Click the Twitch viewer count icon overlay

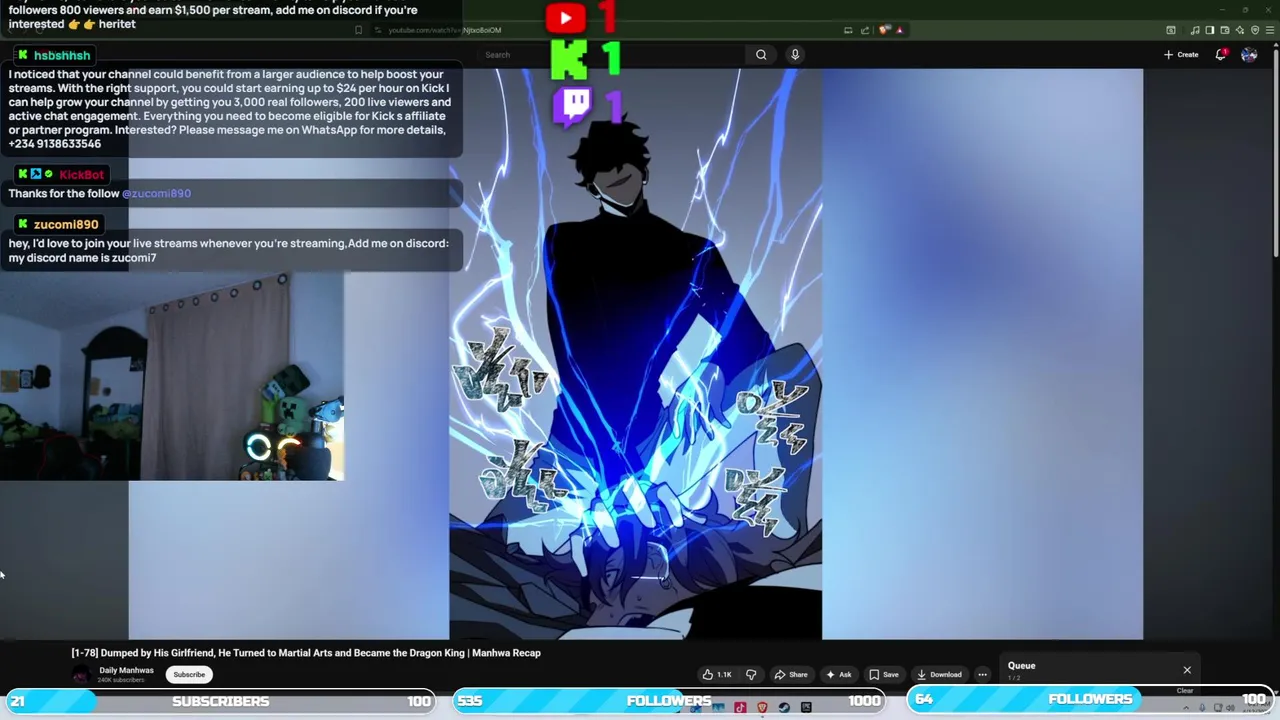(572, 106)
